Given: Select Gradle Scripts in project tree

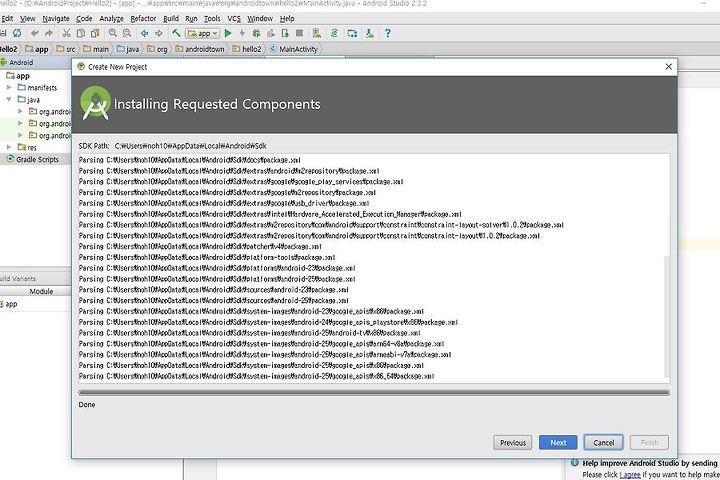Looking at the screenshot, I should click(33, 159).
